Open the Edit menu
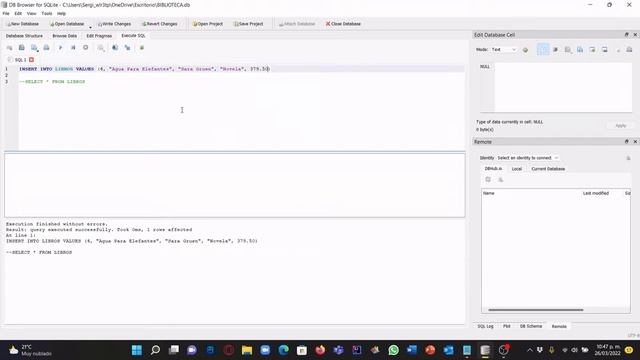This screenshot has height=360, width=640. pyautogui.click(x=18, y=13)
